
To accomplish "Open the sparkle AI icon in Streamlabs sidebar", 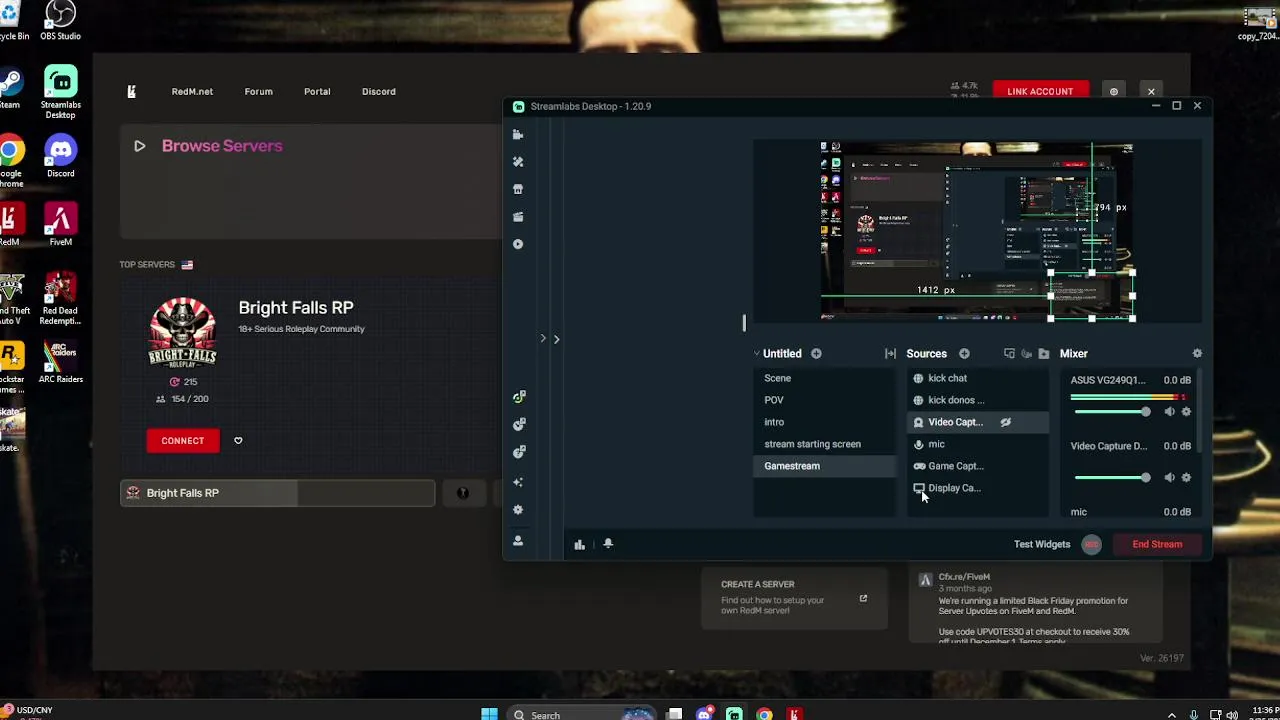I will point(518,482).
